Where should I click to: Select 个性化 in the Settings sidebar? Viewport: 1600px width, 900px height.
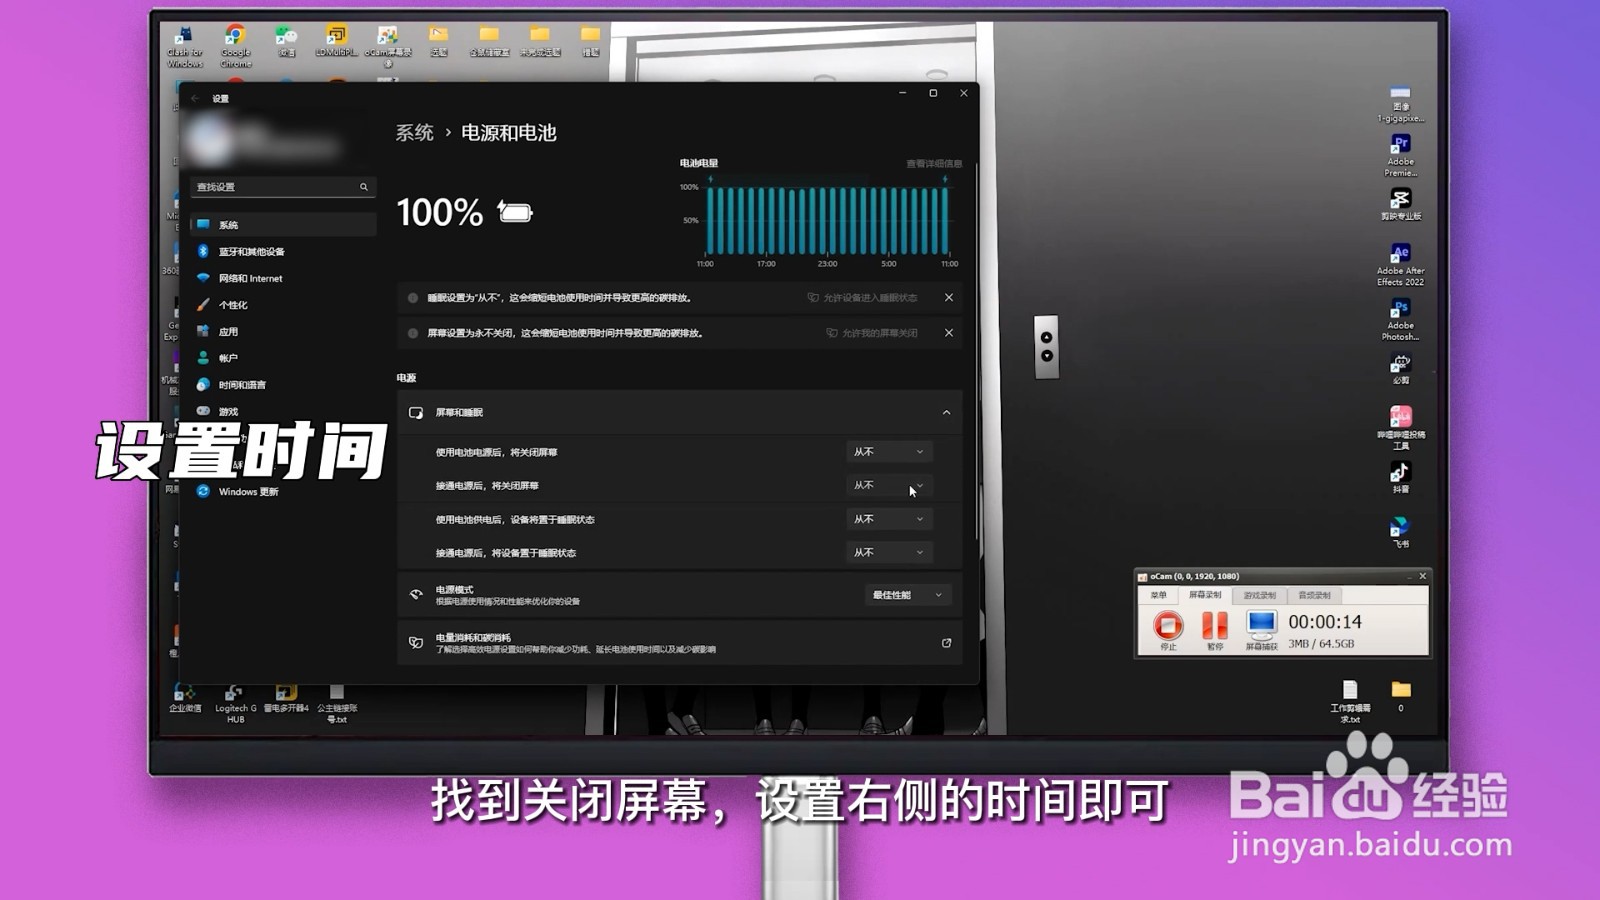233,305
